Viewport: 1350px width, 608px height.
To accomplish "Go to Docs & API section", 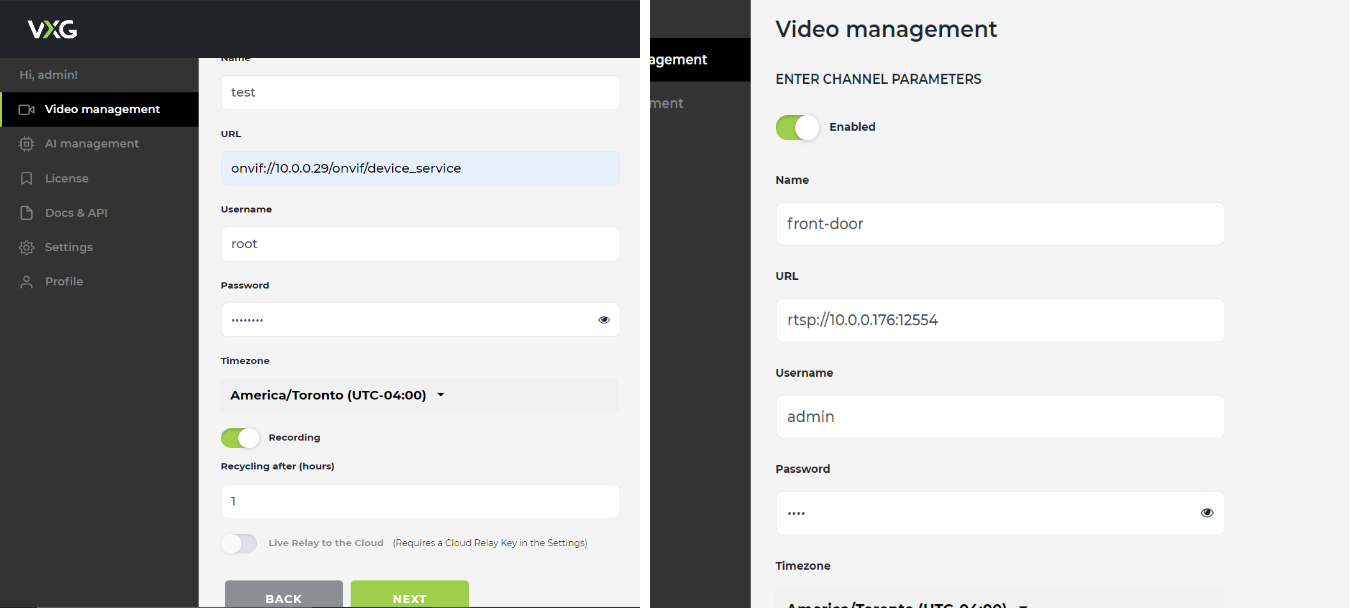I will coord(76,213).
